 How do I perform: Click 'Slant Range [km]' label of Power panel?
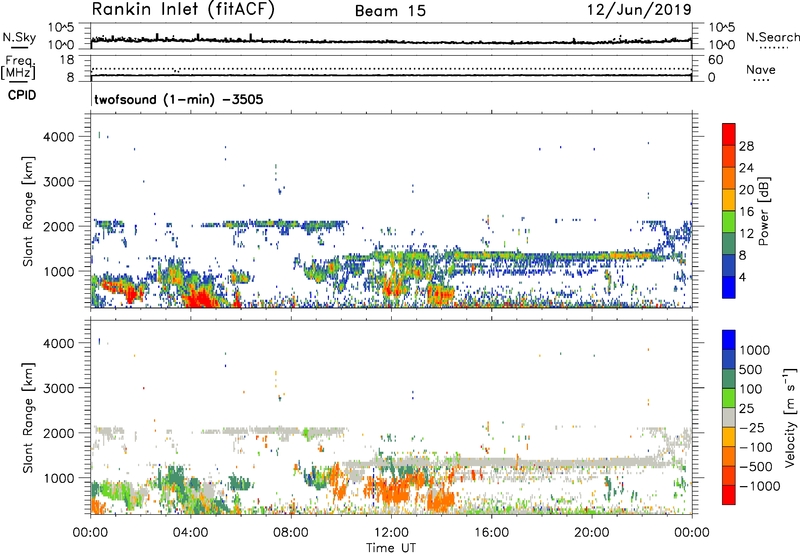pyautogui.click(x=28, y=211)
